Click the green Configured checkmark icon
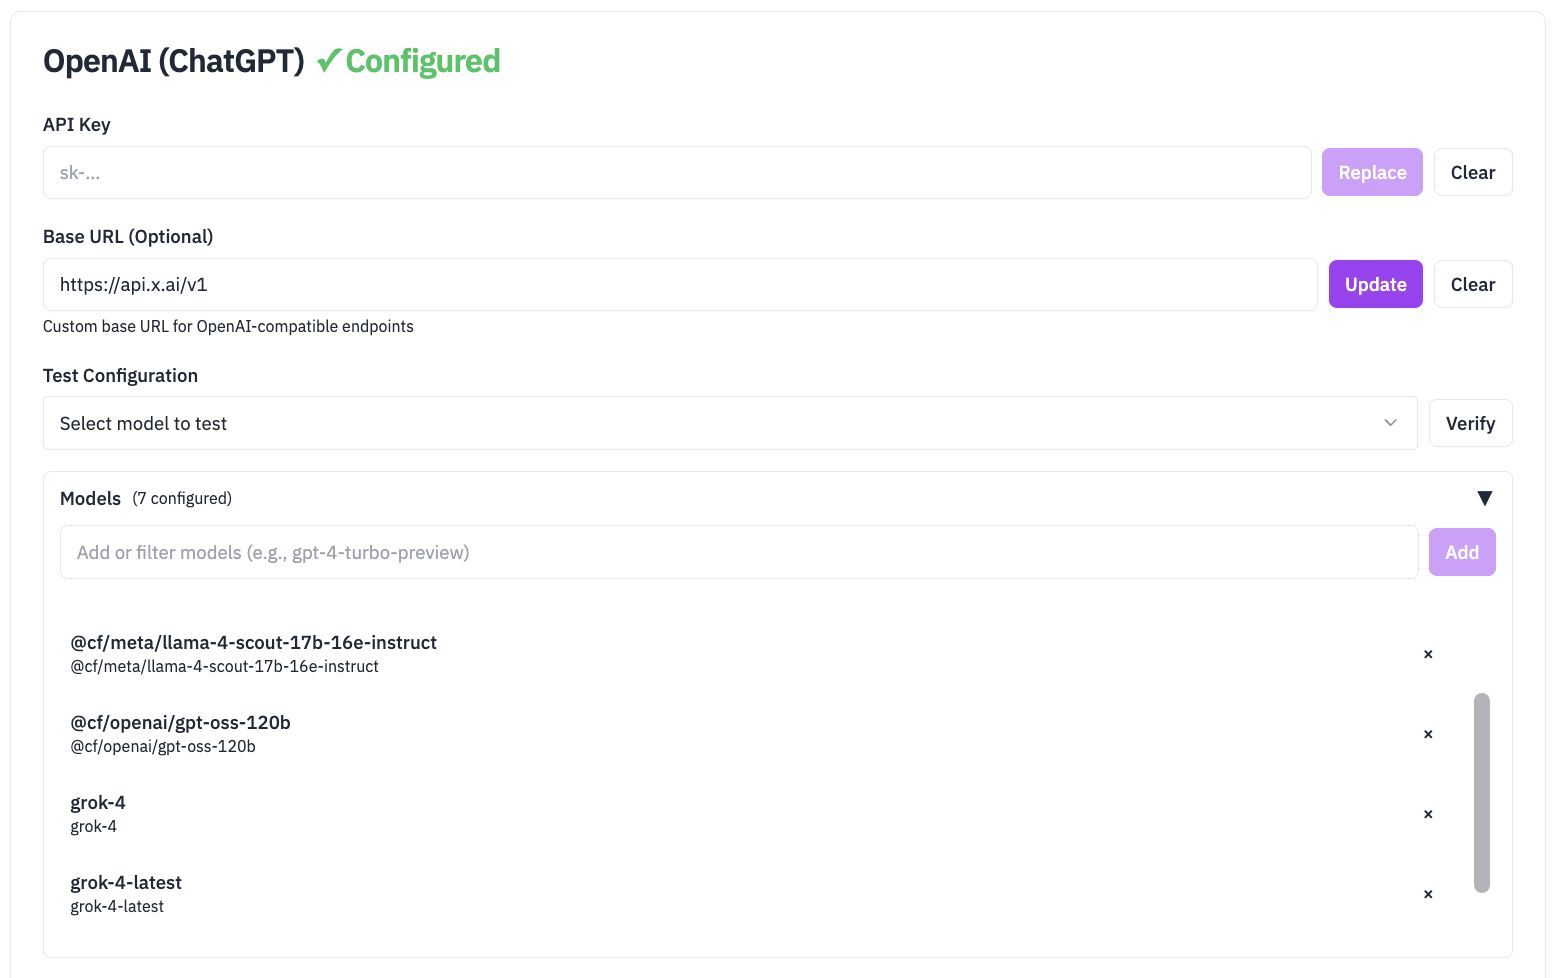The height and width of the screenshot is (978, 1562). coord(329,61)
